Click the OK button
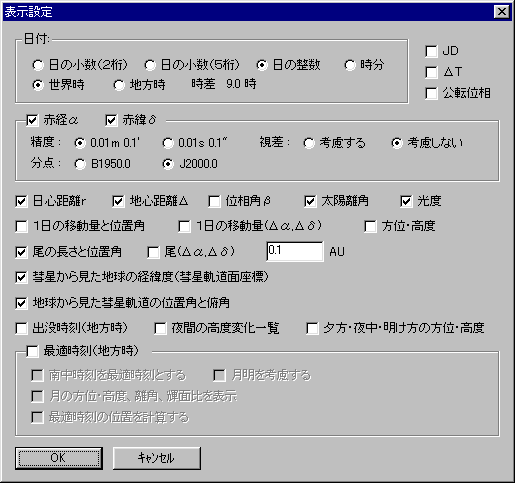Viewport: 515px width, 483px height. pyautogui.click(x=59, y=458)
